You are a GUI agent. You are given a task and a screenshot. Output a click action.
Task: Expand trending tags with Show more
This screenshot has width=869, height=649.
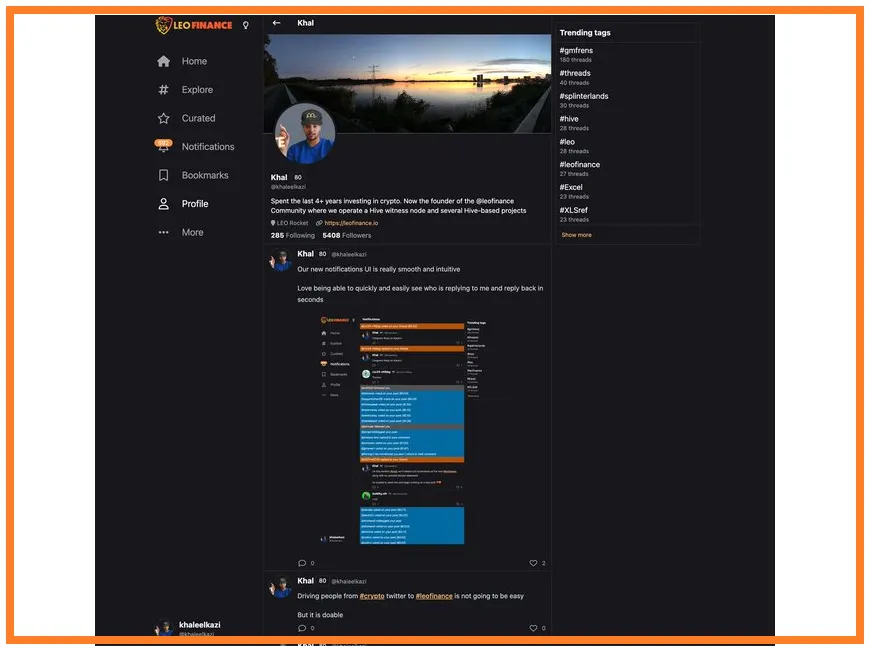click(x=576, y=235)
